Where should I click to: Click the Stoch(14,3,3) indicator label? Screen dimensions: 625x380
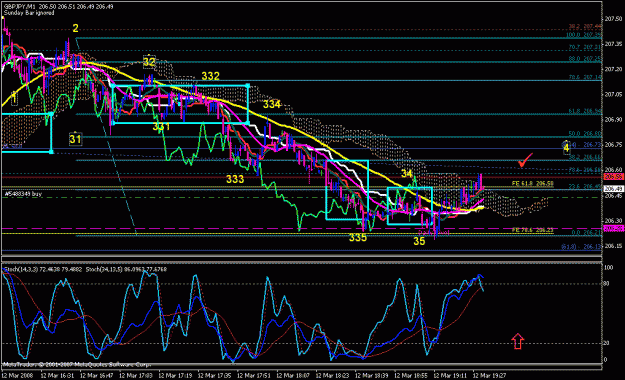43,270
